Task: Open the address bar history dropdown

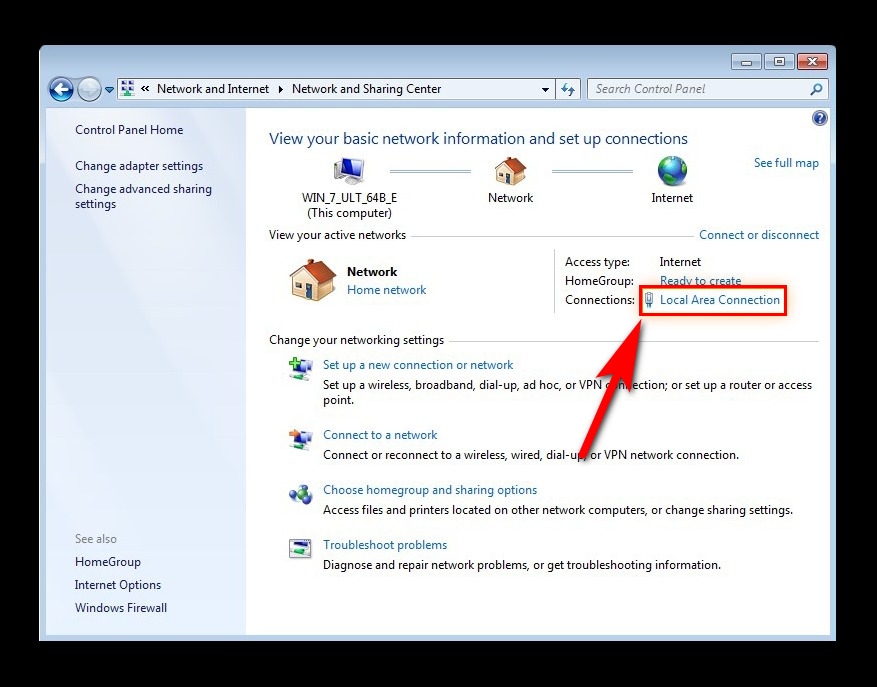Action: tap(545, 90)
